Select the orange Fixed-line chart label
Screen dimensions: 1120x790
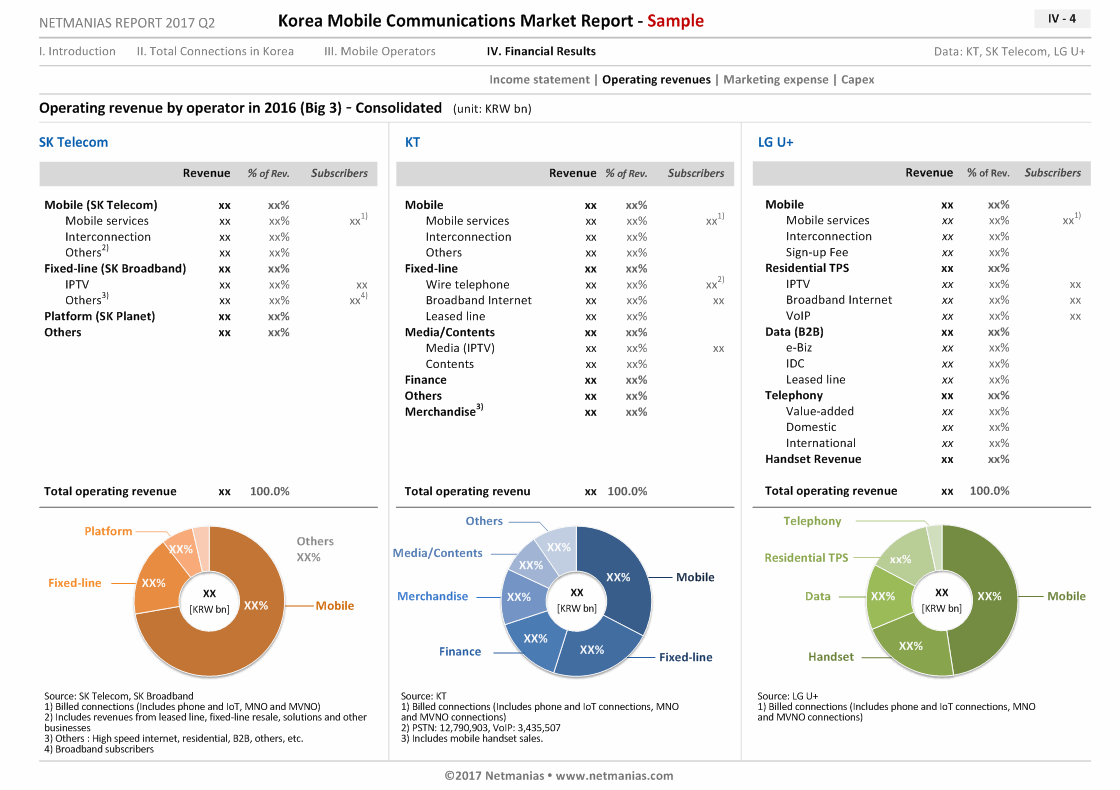[75, 583]
